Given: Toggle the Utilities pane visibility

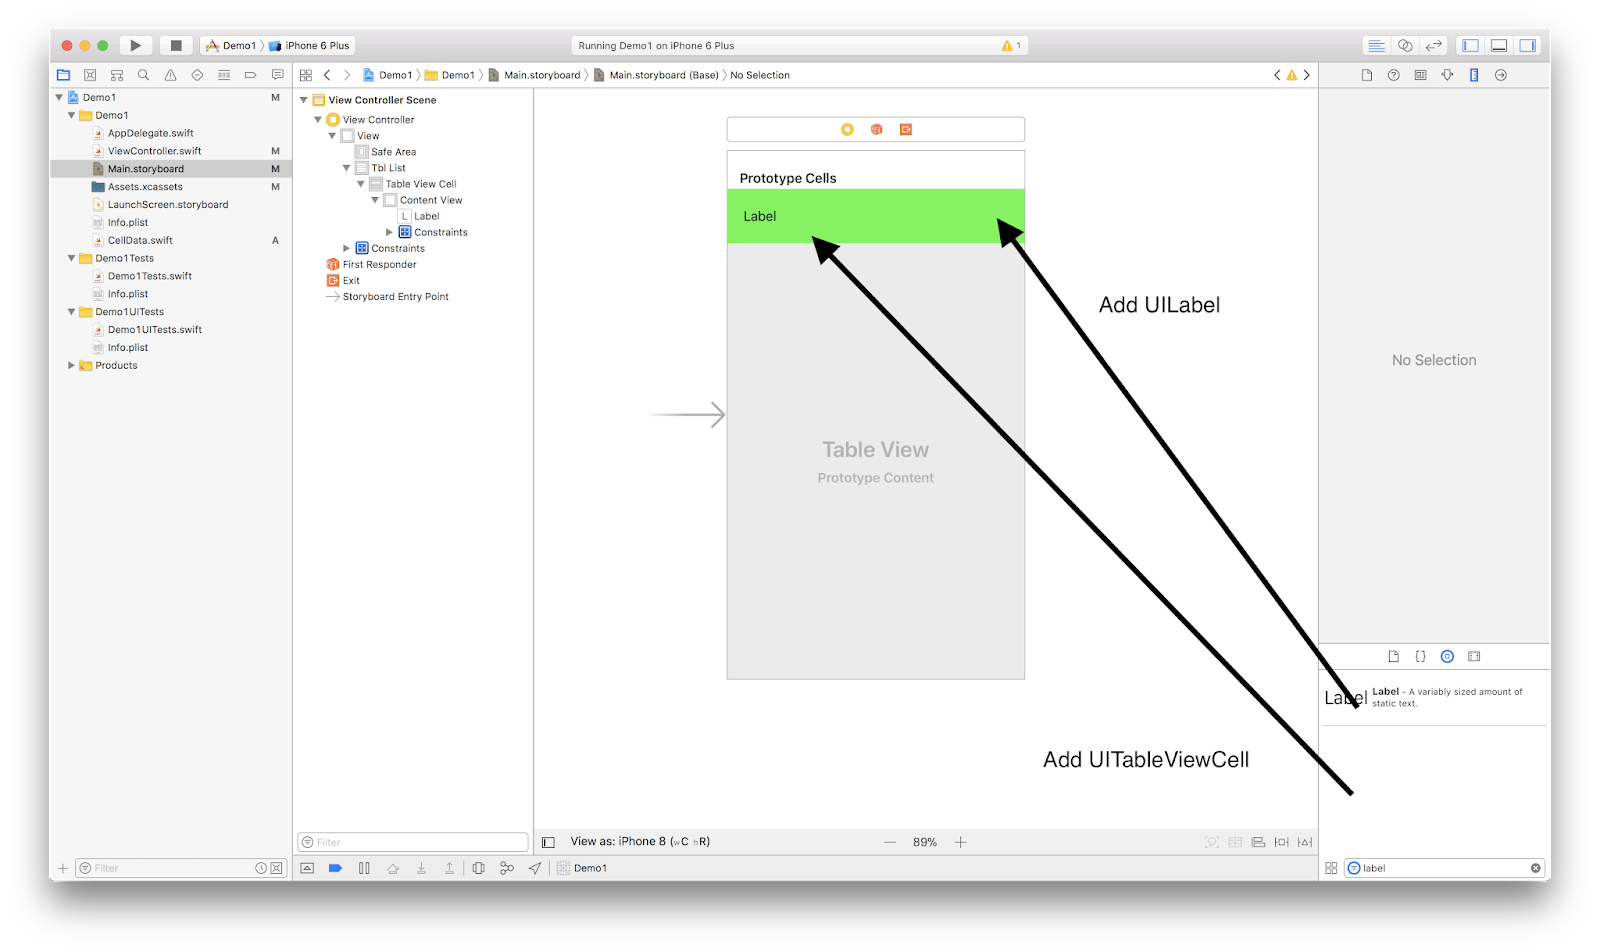Looking at the screenshot, I should coord(1528,45).
